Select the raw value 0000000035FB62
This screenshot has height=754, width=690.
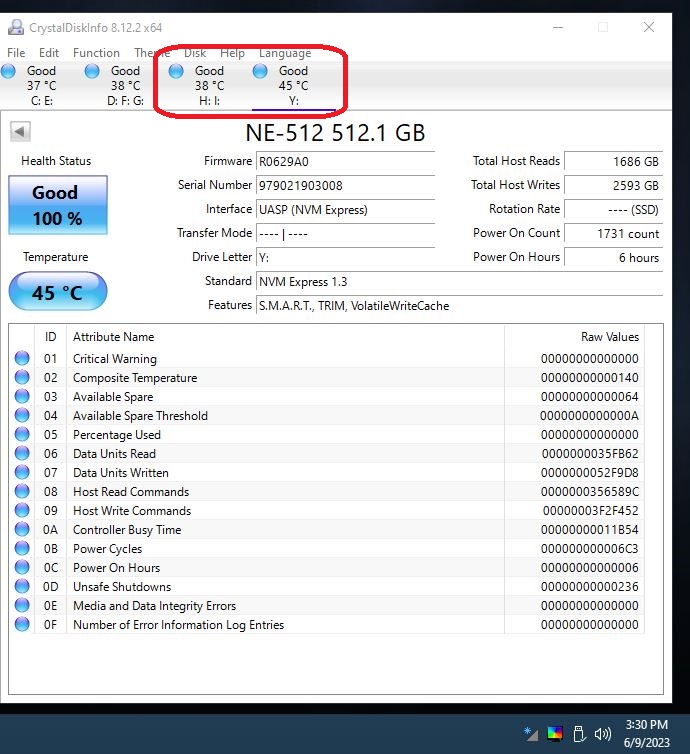click(590, 453)
